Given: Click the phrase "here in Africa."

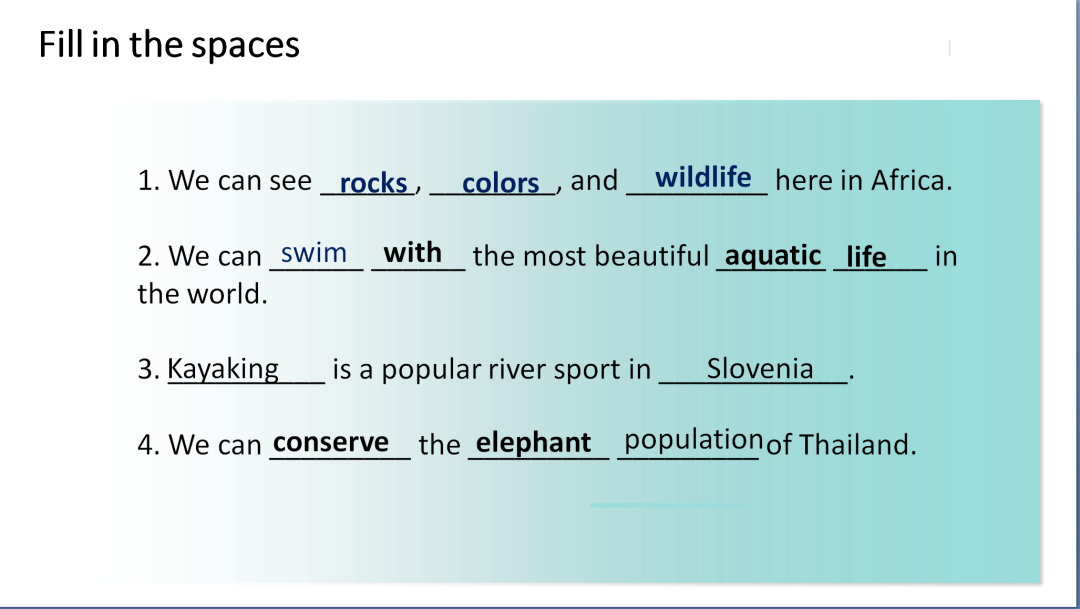Looking at the screenshot, I should point(864,180).
